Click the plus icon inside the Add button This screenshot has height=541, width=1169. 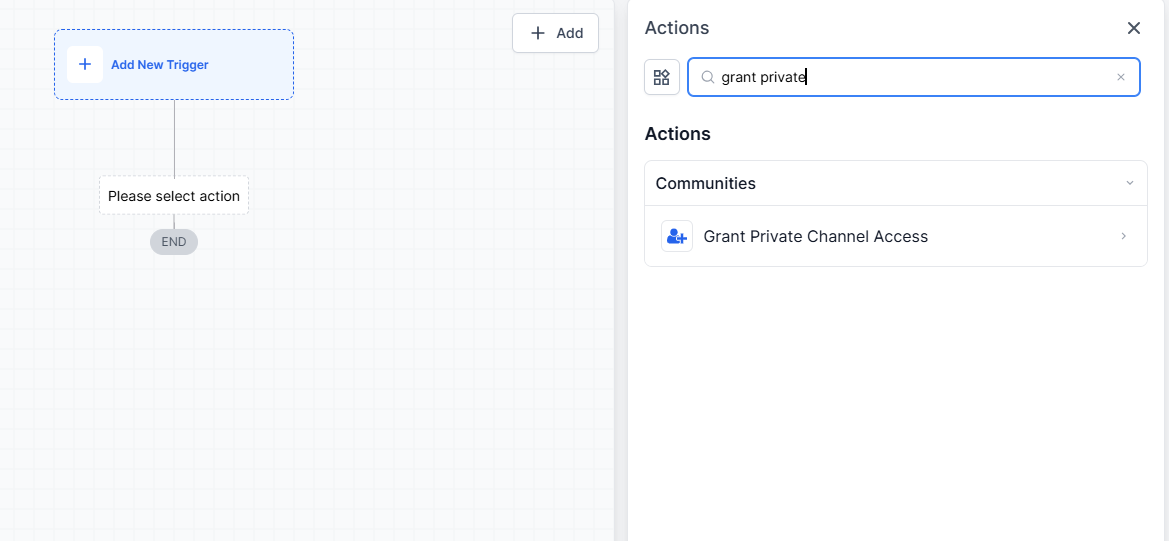(538, 33)
